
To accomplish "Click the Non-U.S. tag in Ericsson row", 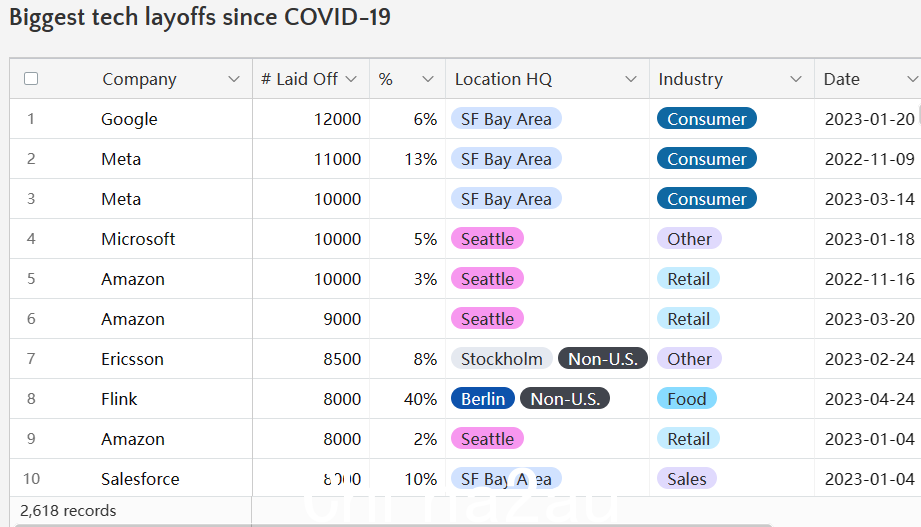I will click(603, 358).
